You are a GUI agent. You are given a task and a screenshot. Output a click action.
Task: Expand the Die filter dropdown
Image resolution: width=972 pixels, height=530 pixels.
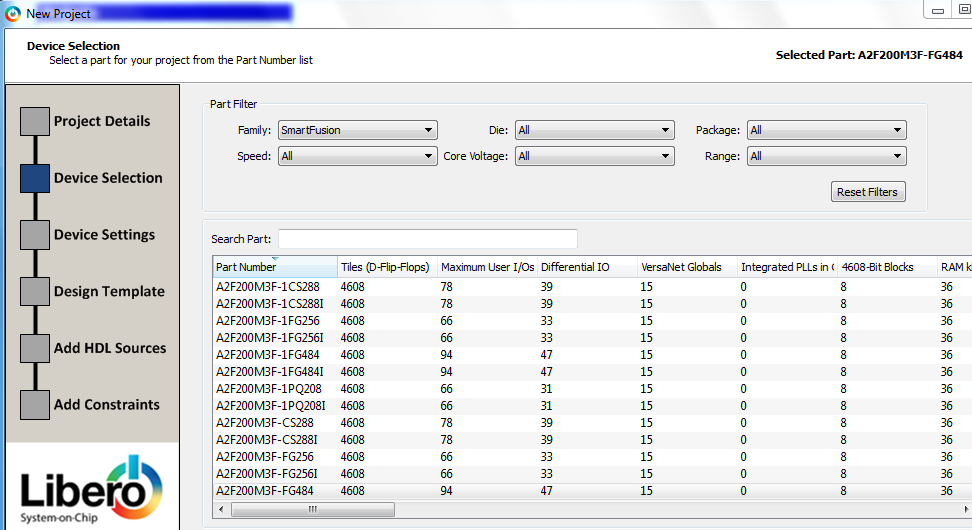[x=594, y=130]
